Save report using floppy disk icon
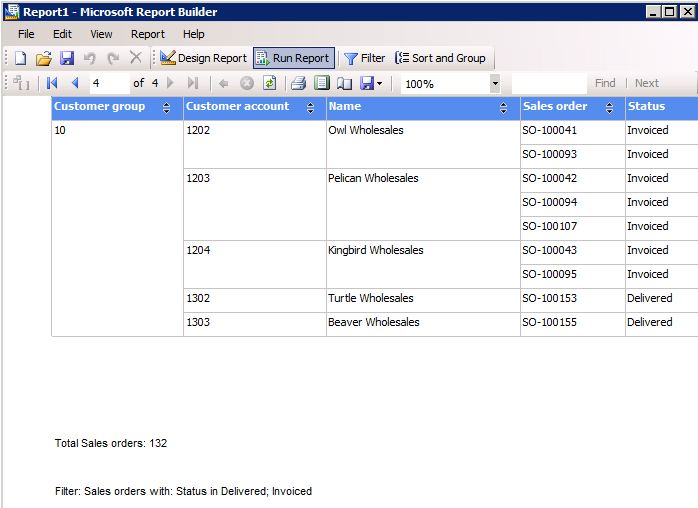The height and width of the screenshot is (508, 698). 67,58
